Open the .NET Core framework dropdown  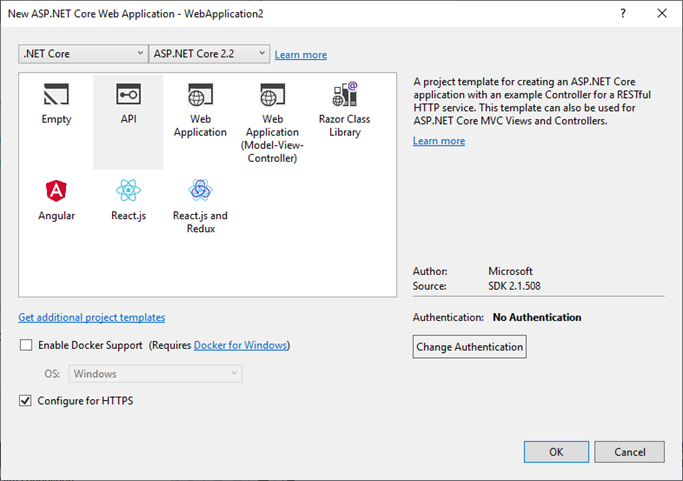point(83,54)
